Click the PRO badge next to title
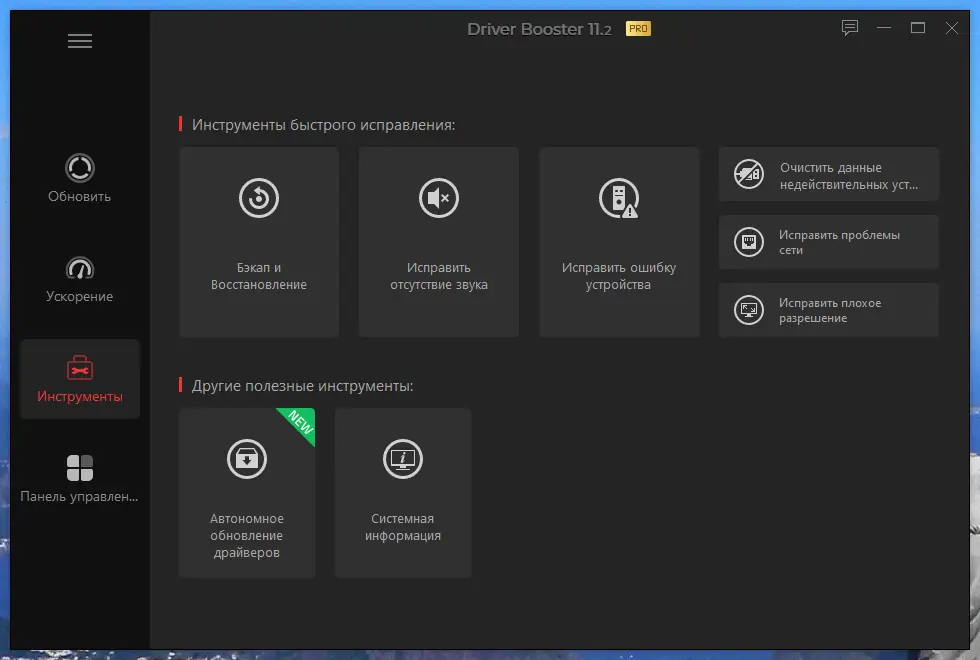This screenshot has height=660, width=980. [x=638, y=29]
